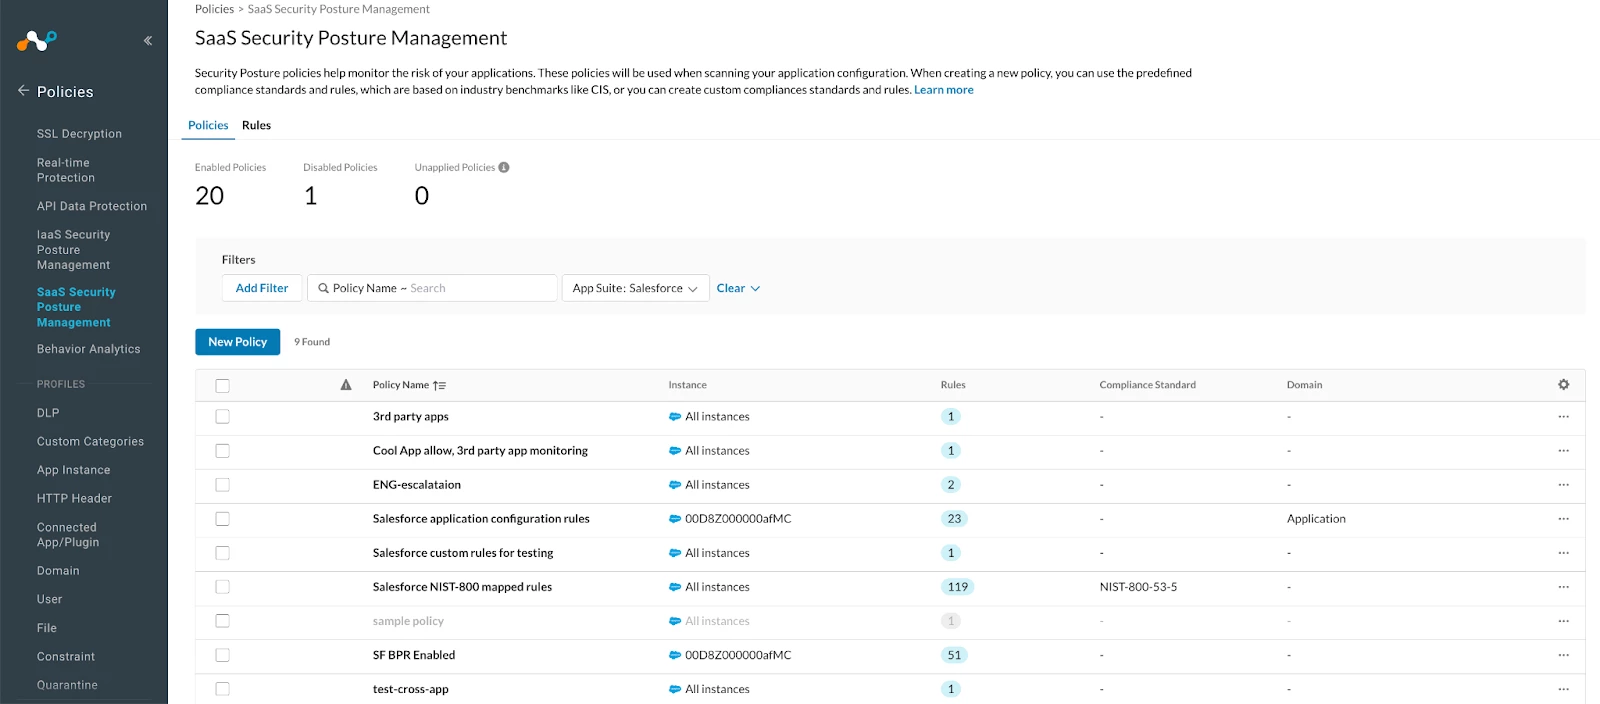
Task: Open more actions for ENG-escalataion
Action: [1564, 485]
